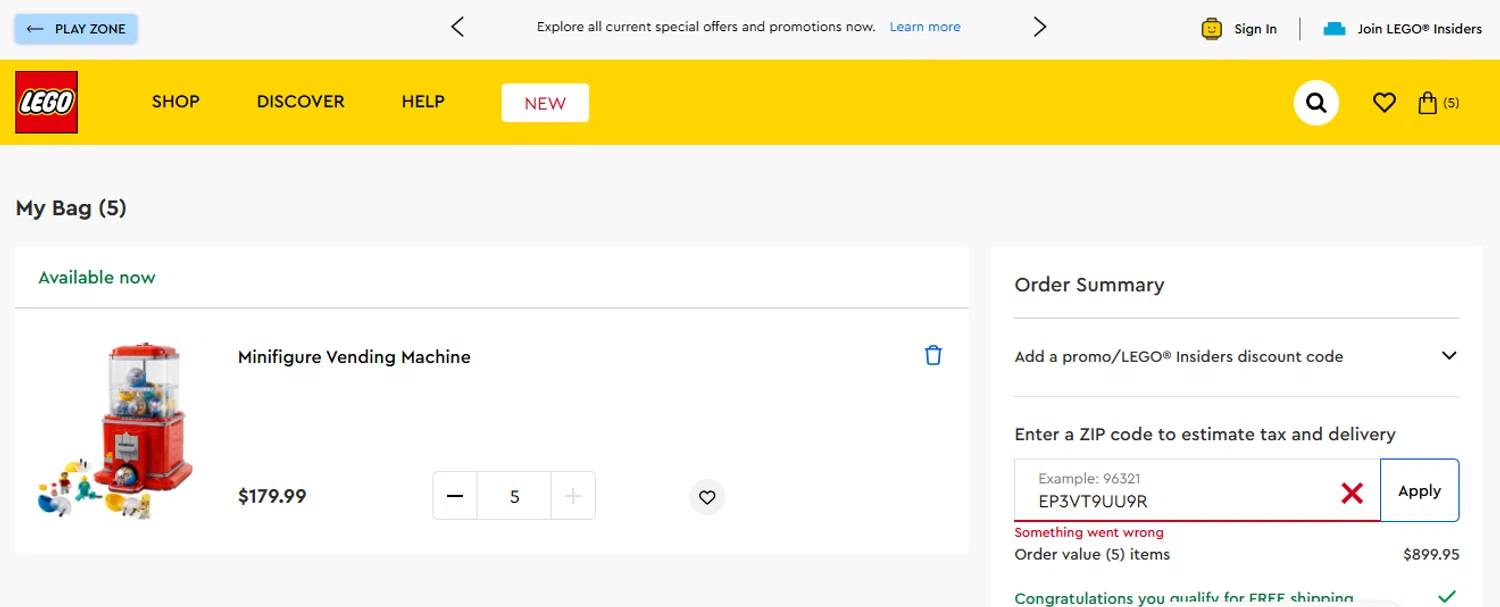Open the Minifigure Vending Machine product title
Screen dimensions: 1500x607
tap(354, 357)
